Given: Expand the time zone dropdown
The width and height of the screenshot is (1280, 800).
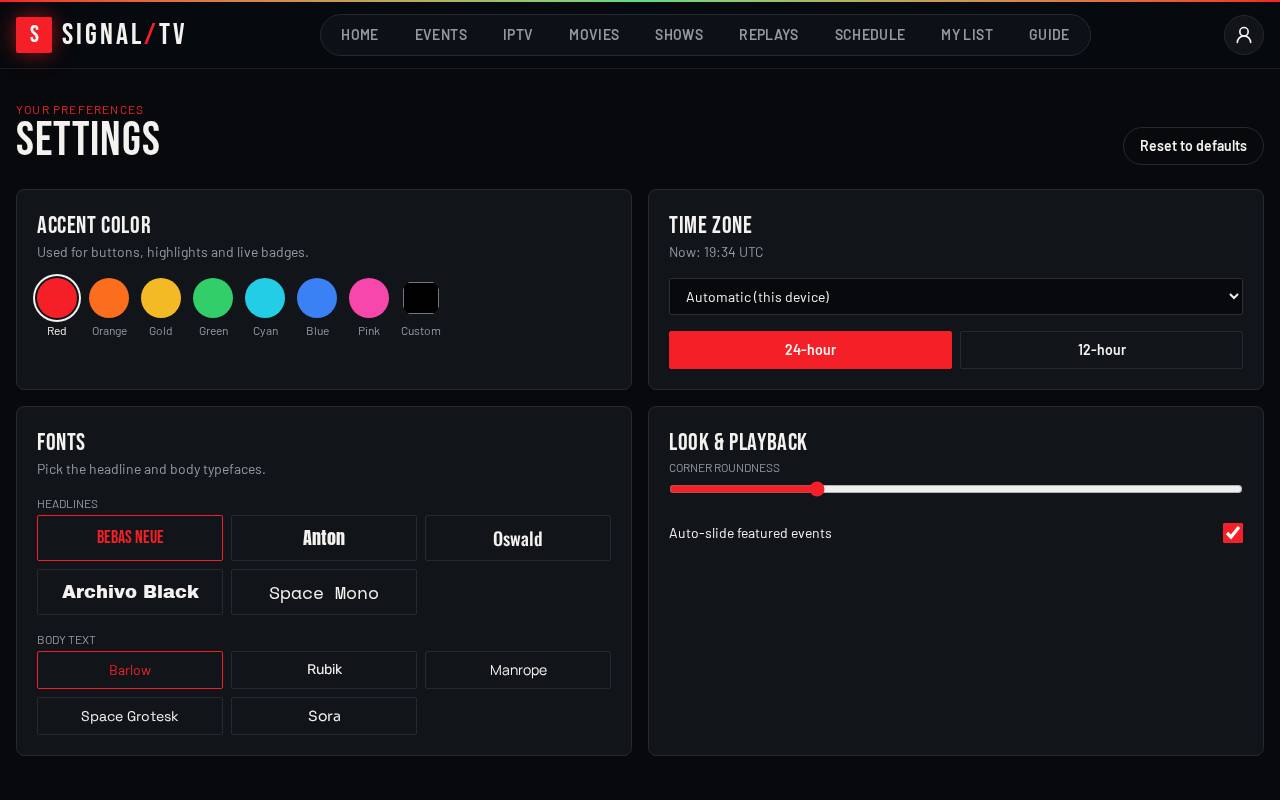Looking at the screenshot, I should 956,297.
